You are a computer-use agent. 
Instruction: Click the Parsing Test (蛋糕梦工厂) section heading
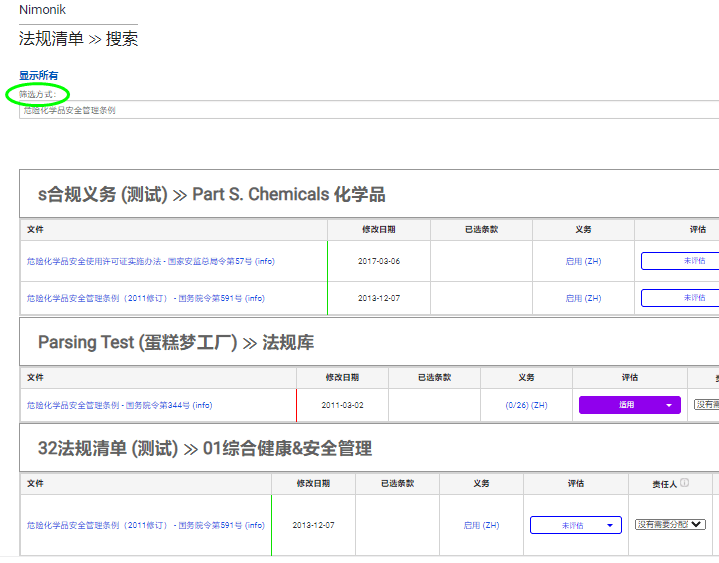point(137,342)
